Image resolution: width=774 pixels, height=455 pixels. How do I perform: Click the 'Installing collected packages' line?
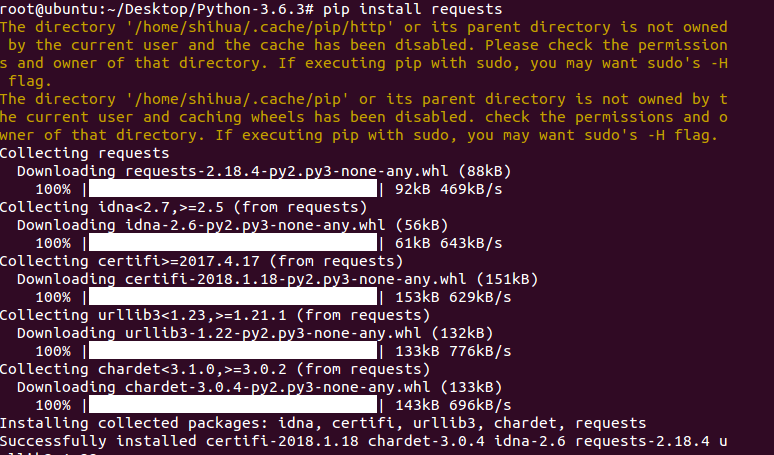click(x=323, y=423)
